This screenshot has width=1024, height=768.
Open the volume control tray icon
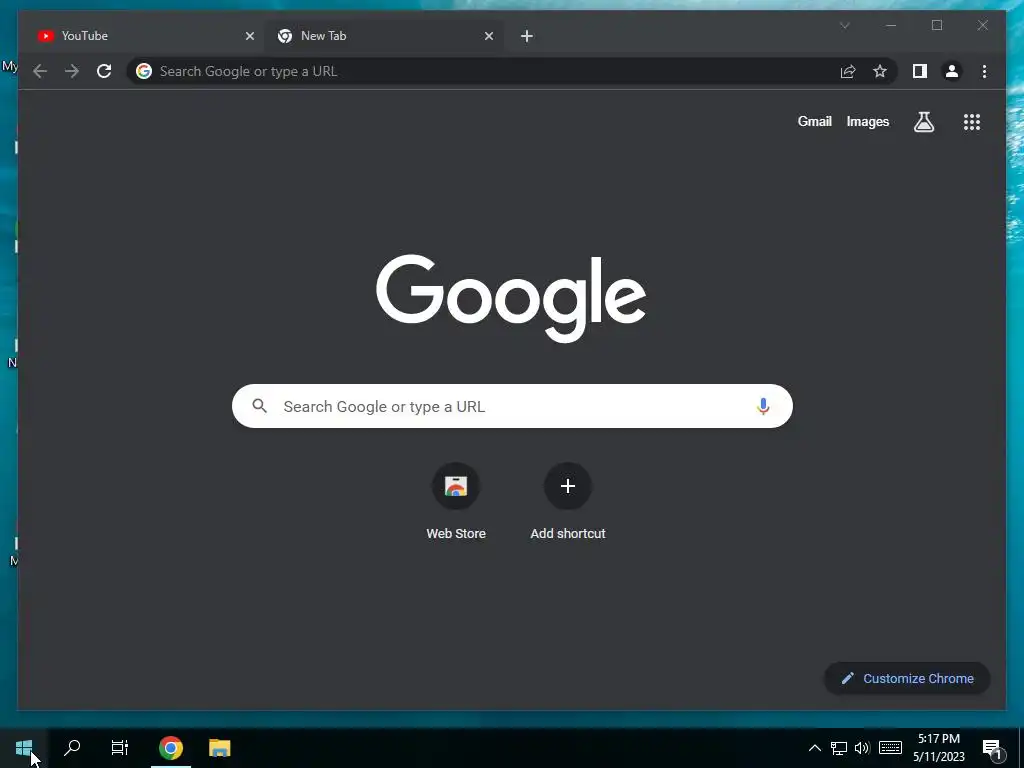click(x=862, y=748)
